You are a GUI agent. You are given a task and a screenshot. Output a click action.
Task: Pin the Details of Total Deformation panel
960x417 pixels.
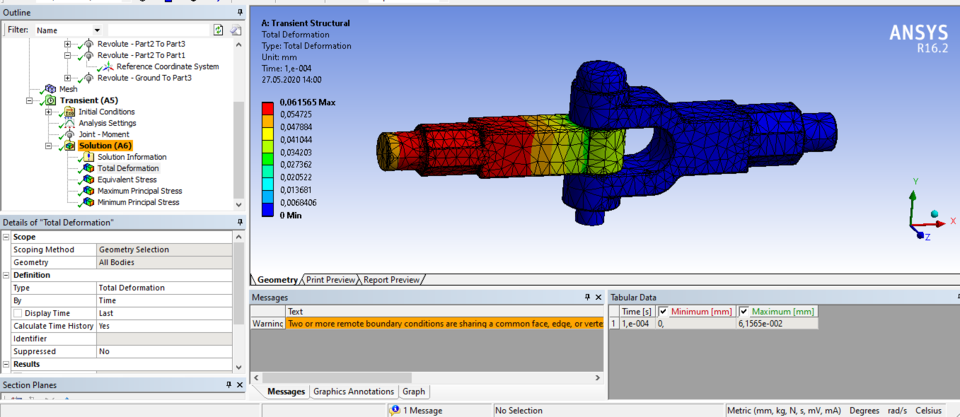tap(240, 222)
